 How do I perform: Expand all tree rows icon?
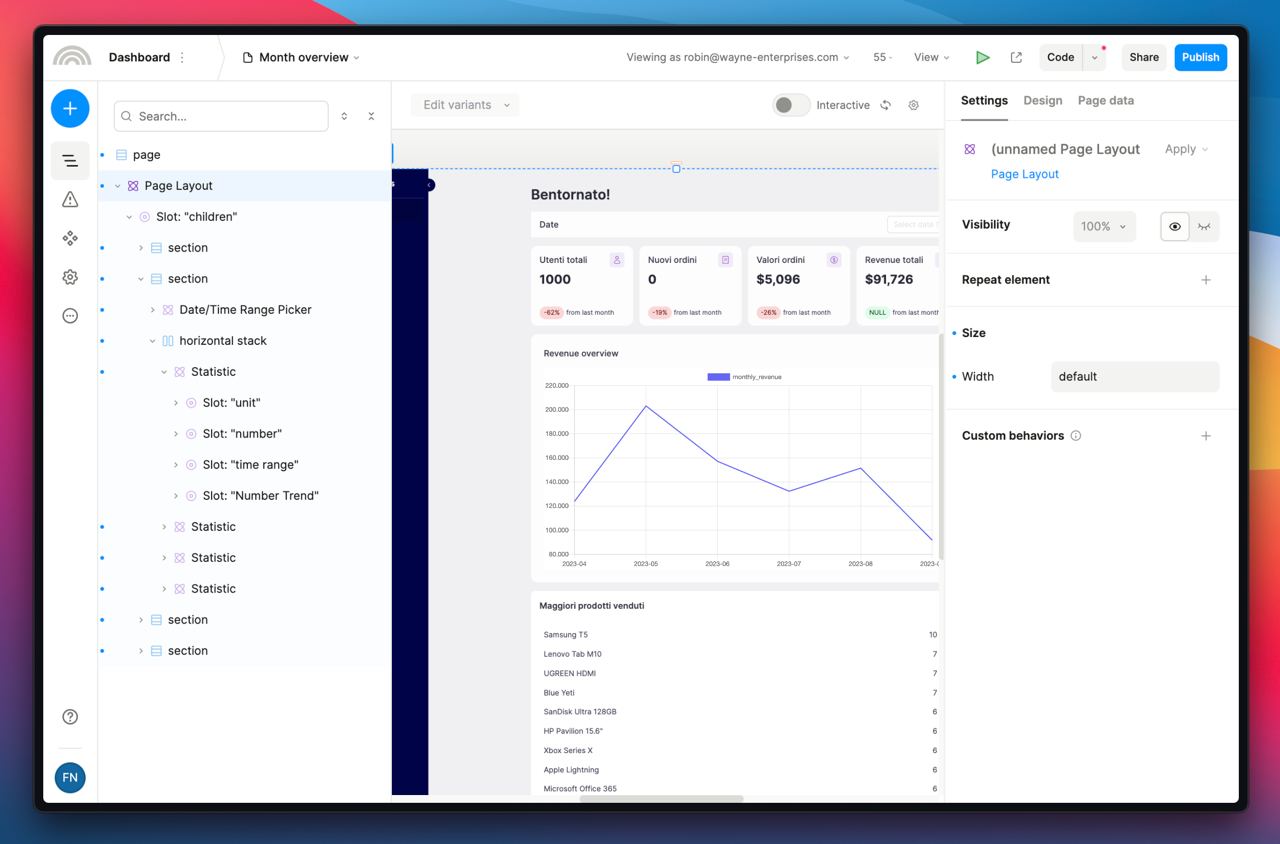pyautogui.click(x=344, y=116)
